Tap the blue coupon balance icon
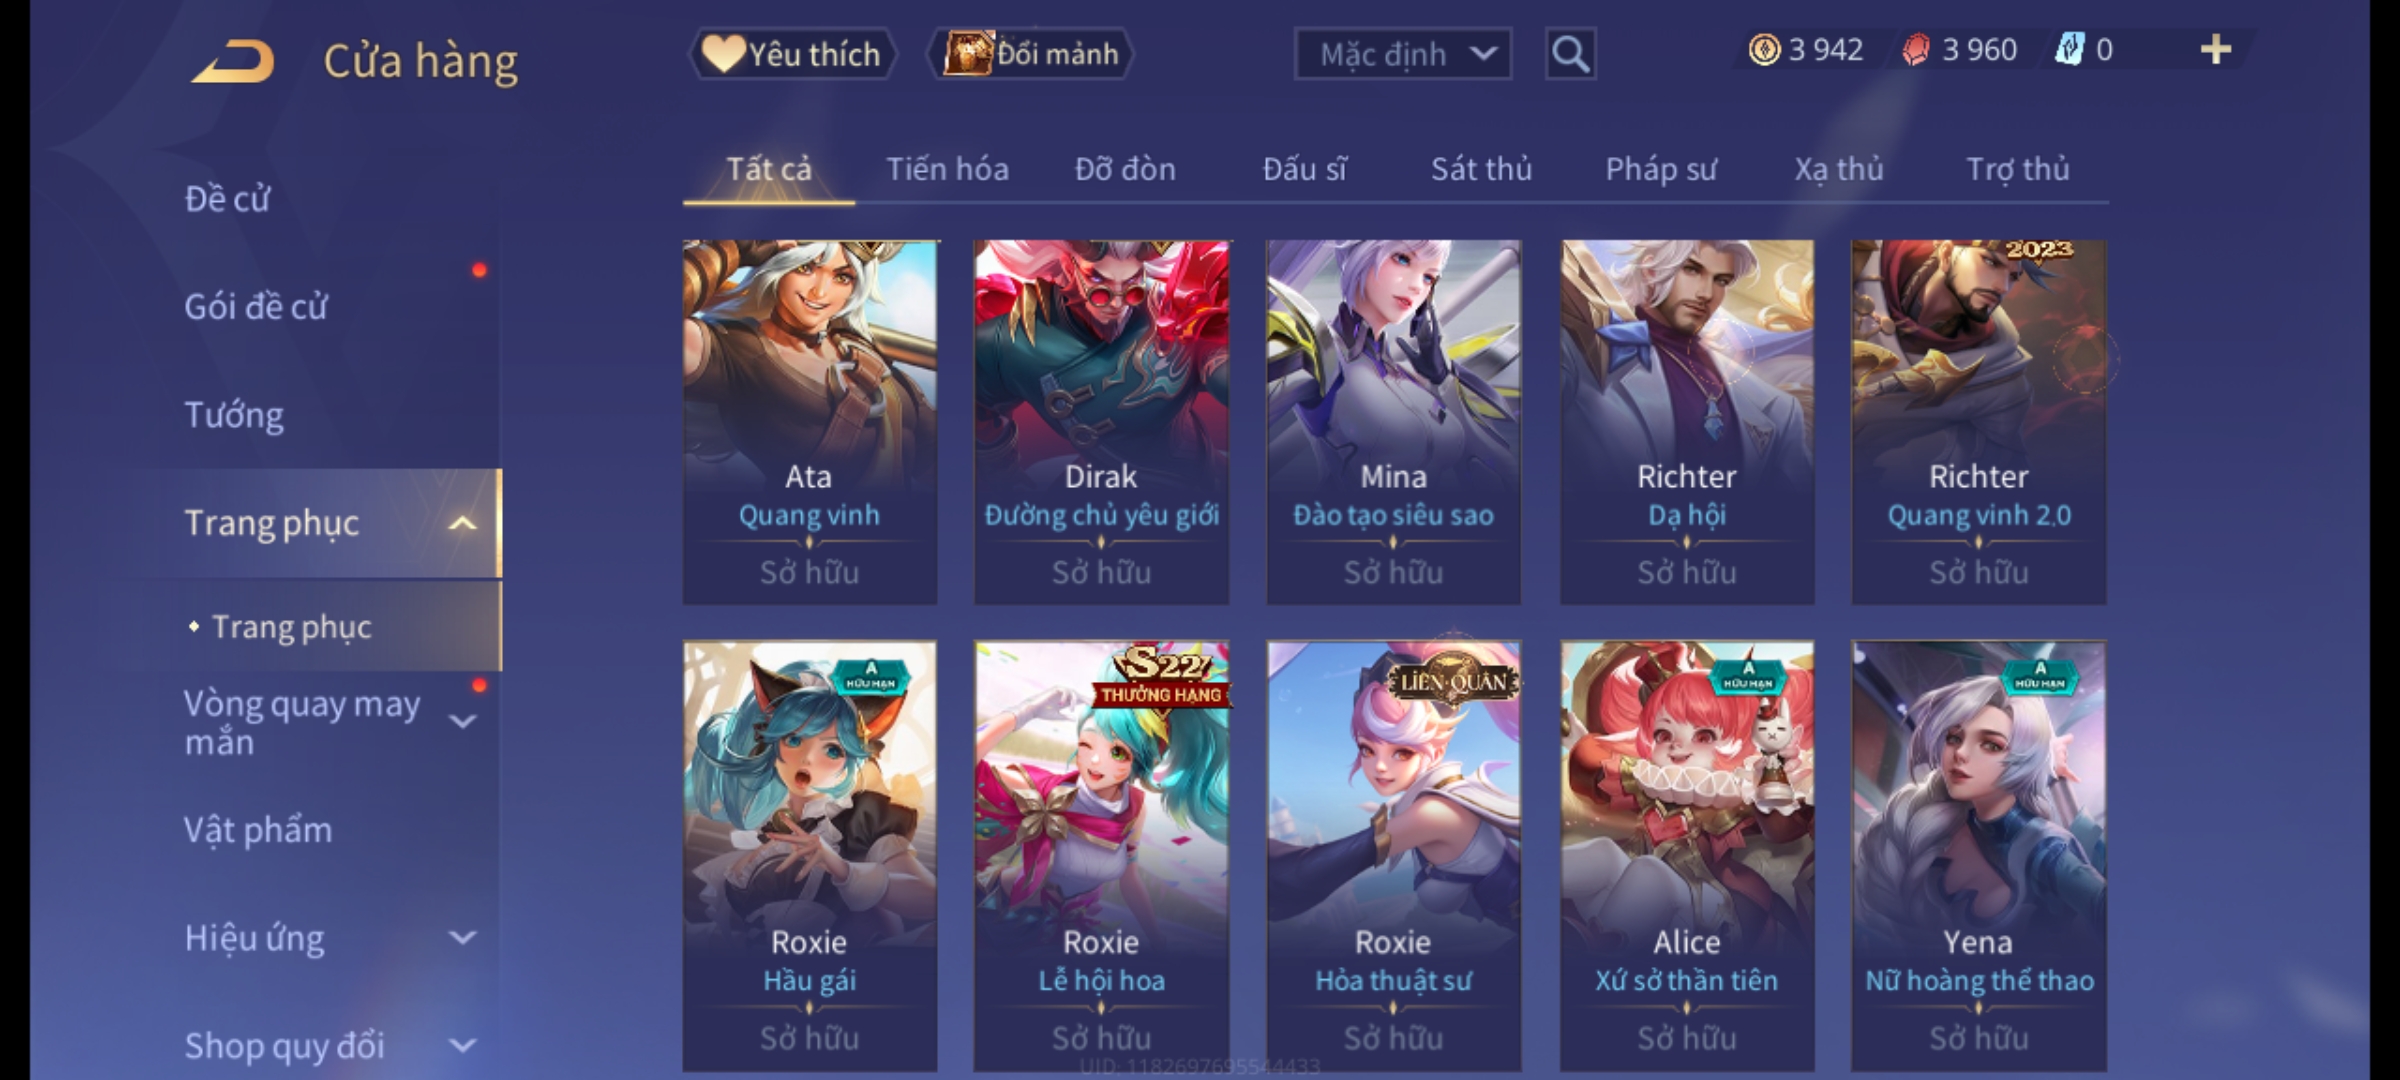 point(2069,50)
